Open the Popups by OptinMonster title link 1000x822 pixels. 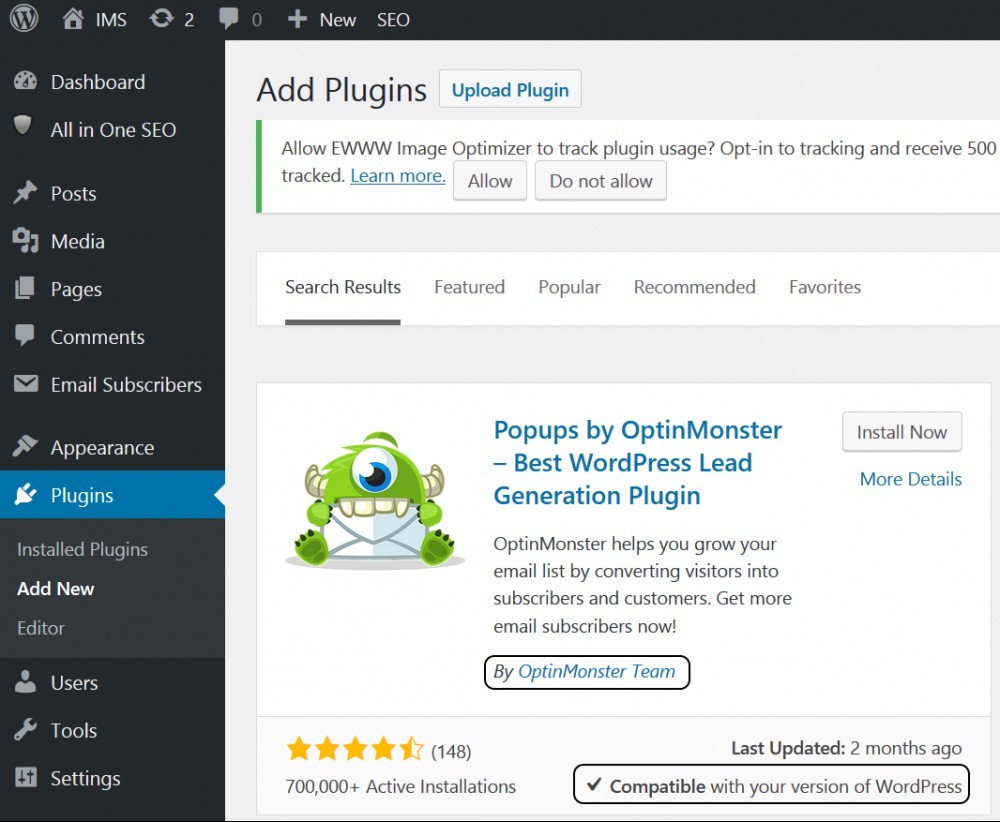(638, 462)
